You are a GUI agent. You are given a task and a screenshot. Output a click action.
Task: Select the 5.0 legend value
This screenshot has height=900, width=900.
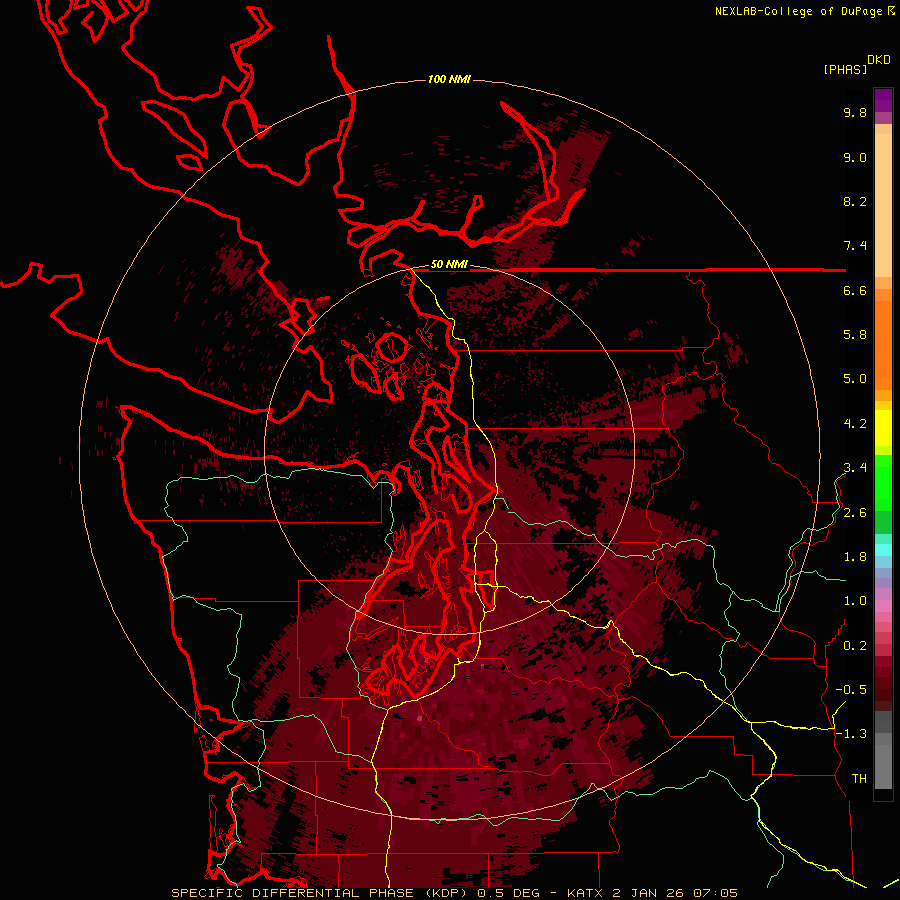click(855, 379)
